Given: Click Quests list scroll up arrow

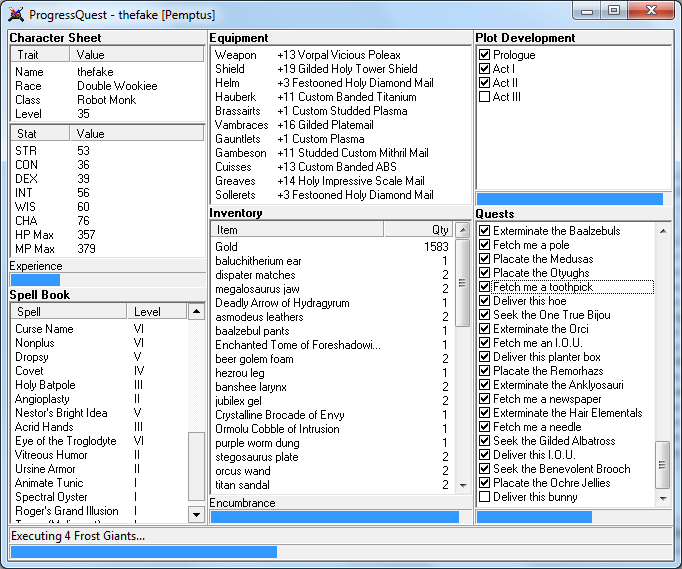Looking at the screenshot, I should click(x=663, y=231).
